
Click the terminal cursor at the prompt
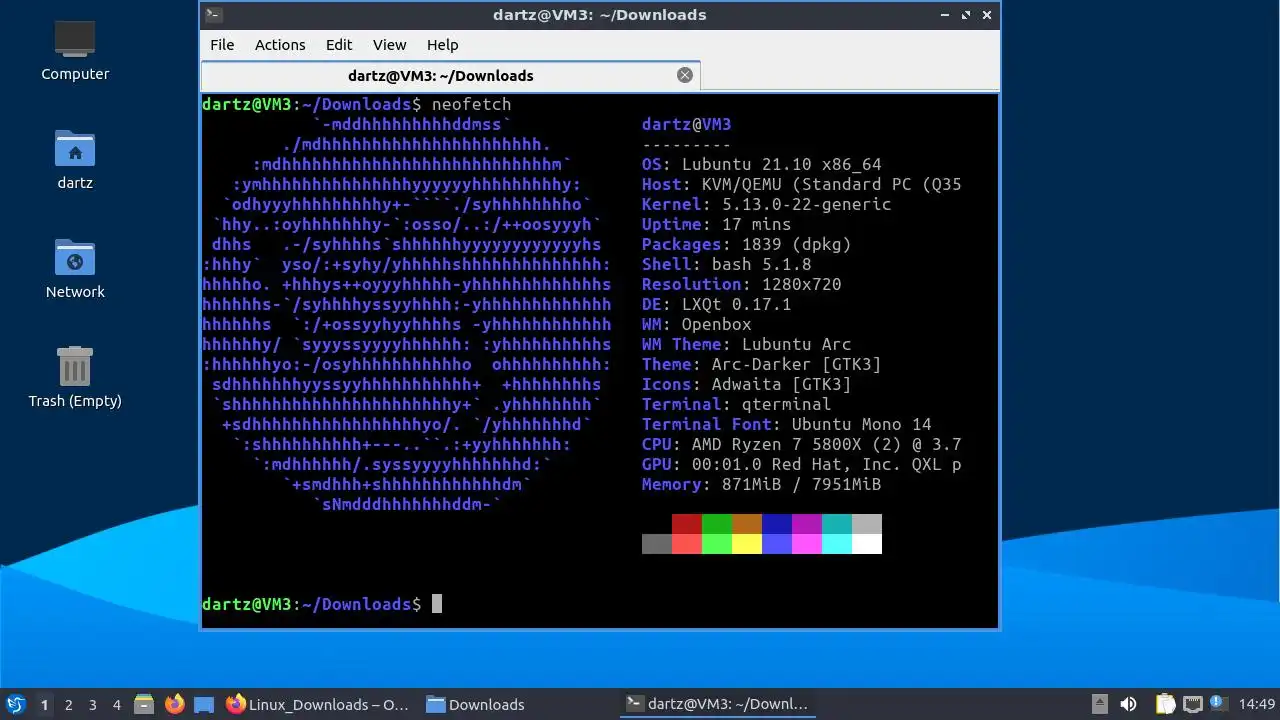pyautogui.click(x=437, y=604)
